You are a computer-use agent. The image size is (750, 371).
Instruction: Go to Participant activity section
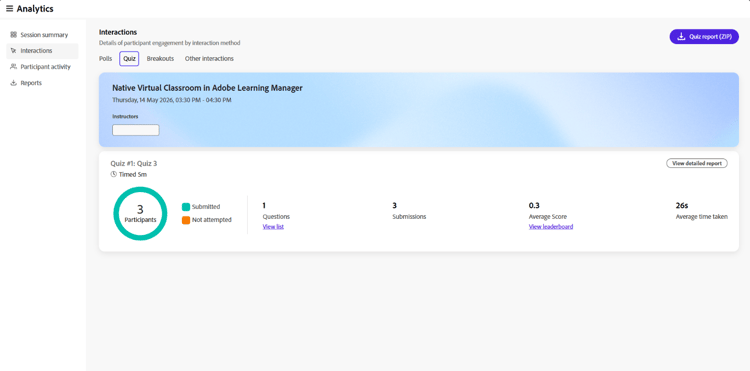pos(42,67)
